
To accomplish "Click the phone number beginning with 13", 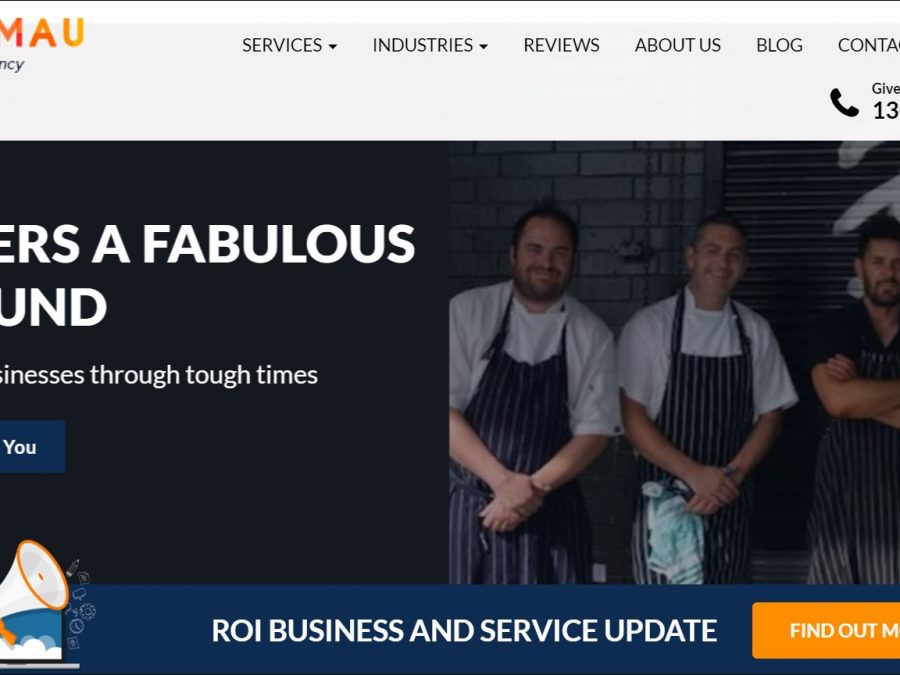I will (886, 110).
